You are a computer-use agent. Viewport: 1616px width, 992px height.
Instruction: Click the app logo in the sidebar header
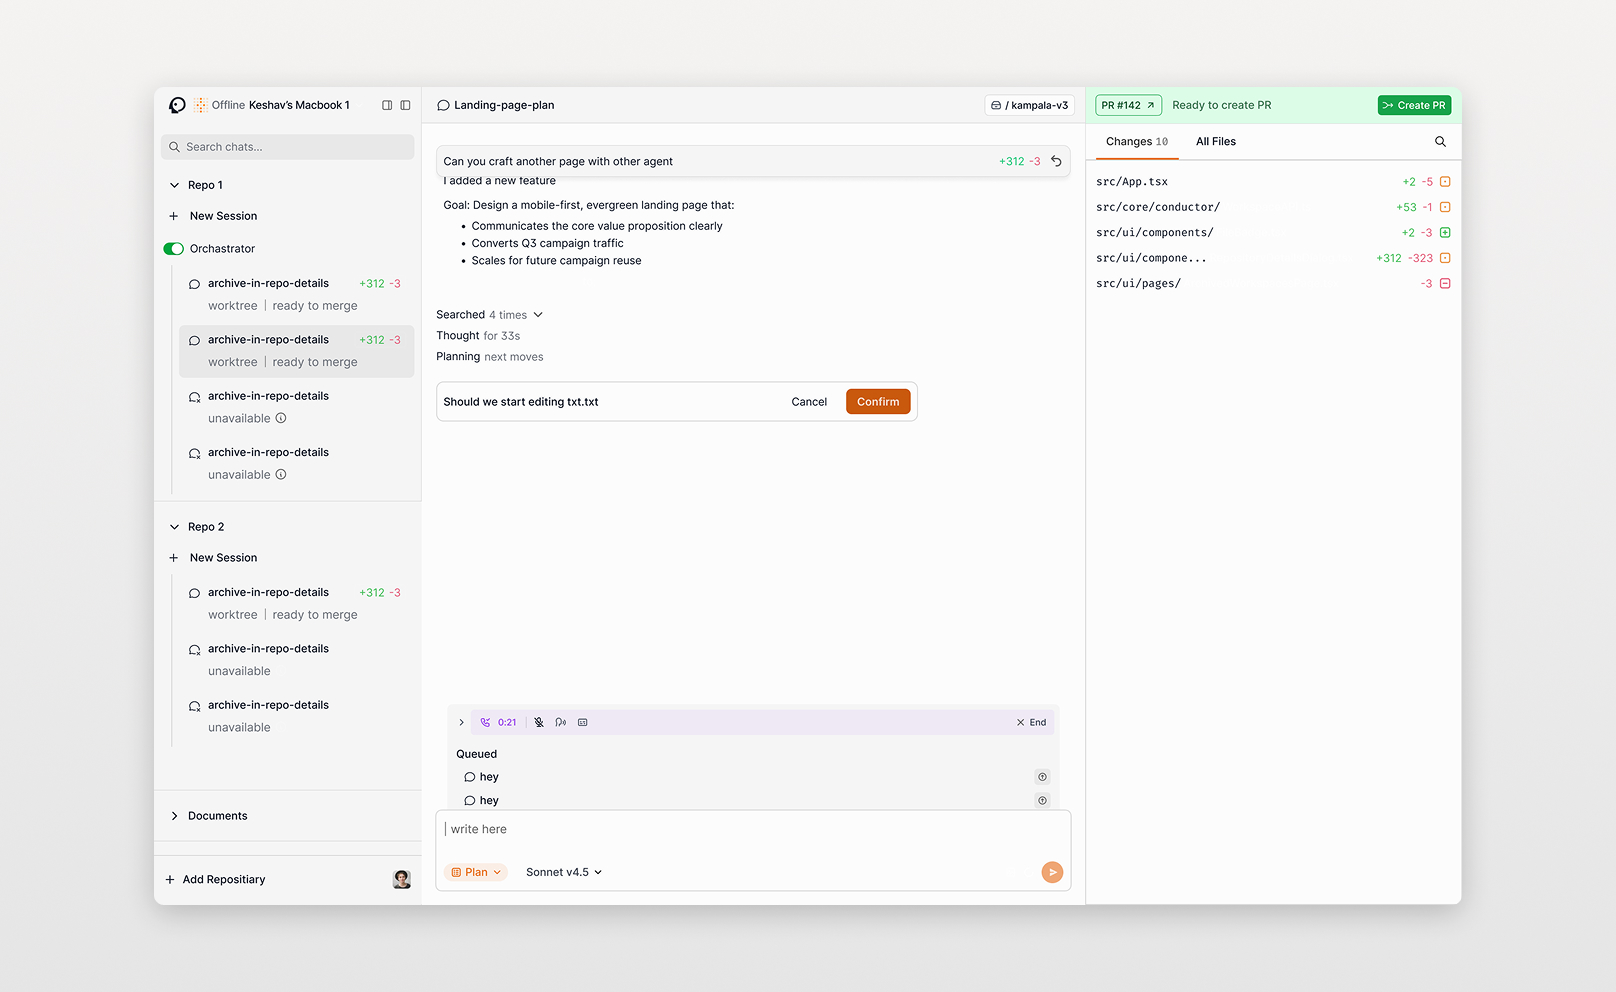[177, 105]
